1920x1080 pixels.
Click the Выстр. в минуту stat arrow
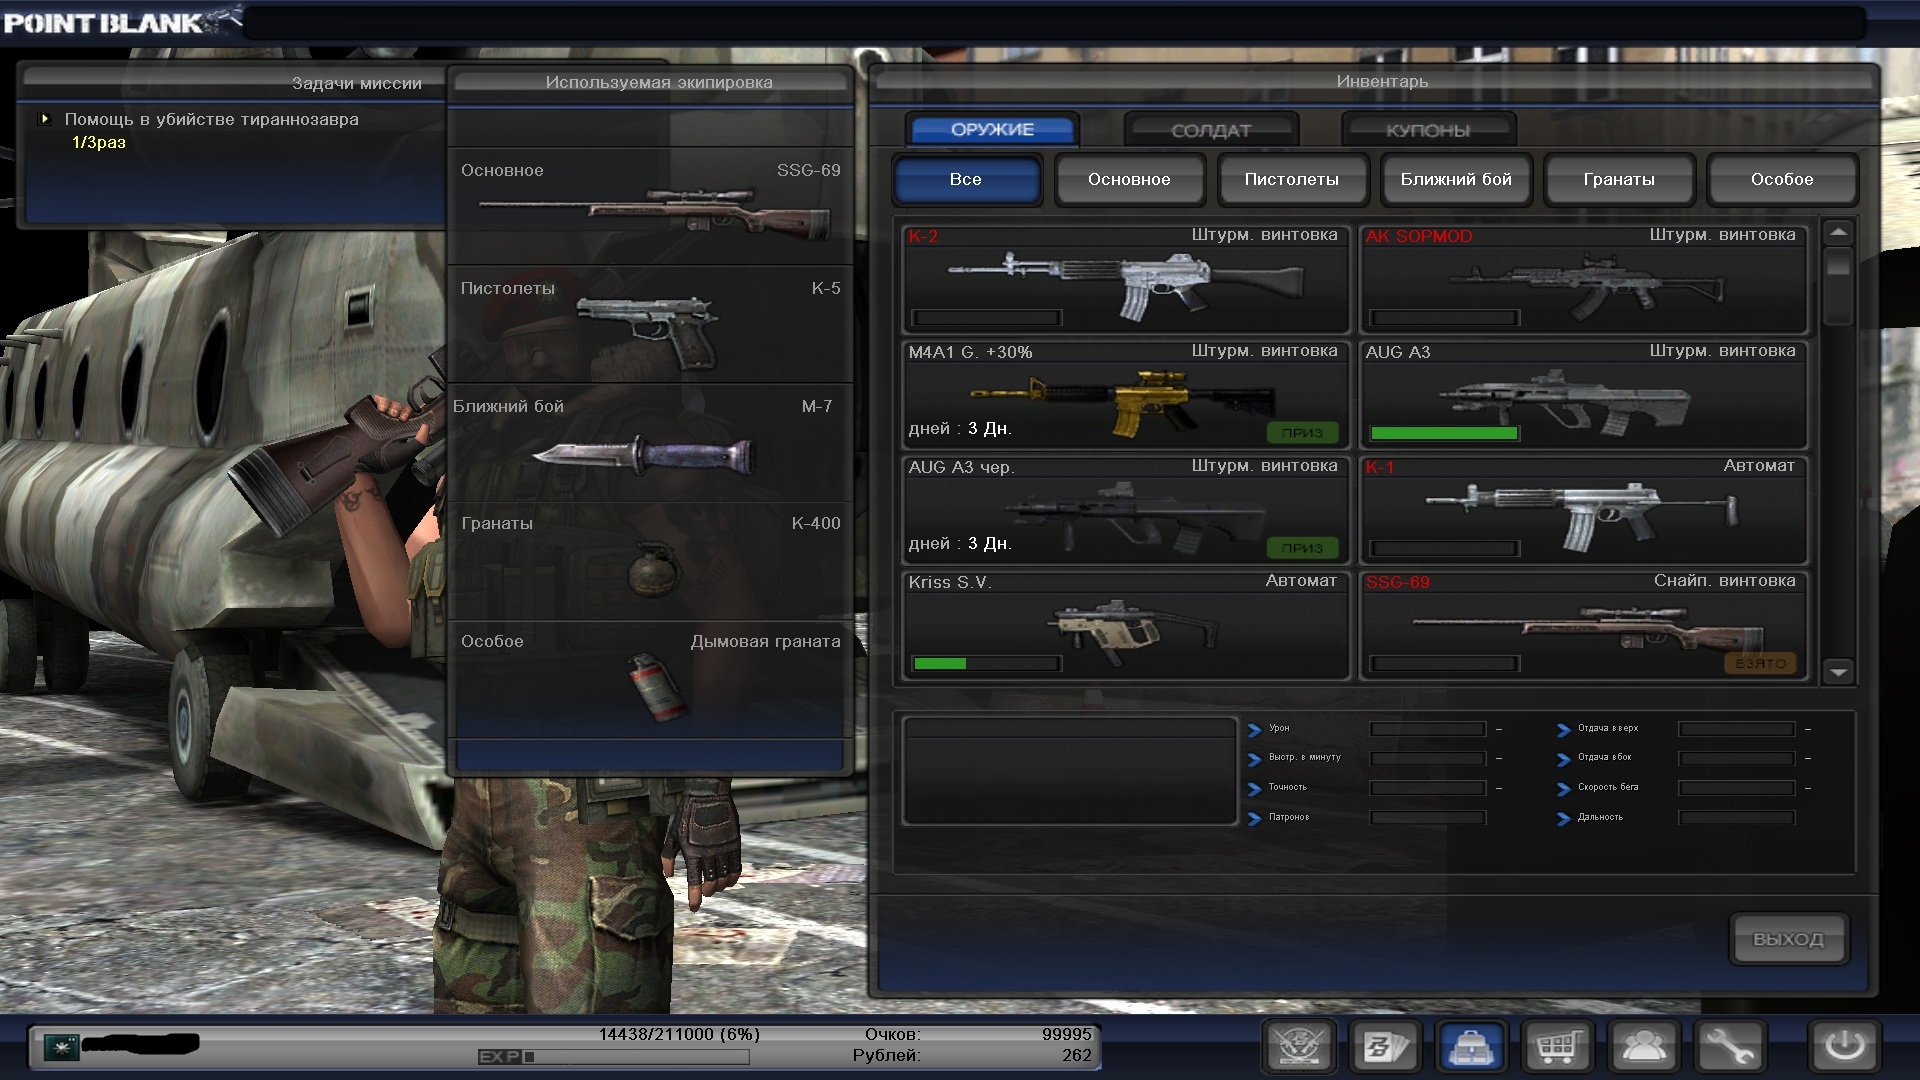1255,759
